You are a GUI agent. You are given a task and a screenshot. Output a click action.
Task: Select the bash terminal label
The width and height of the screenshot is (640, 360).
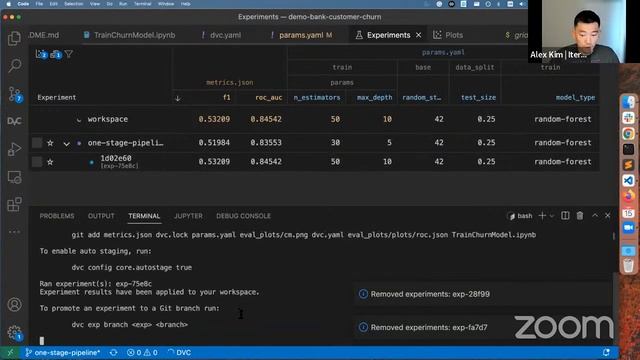pos(520,216)
